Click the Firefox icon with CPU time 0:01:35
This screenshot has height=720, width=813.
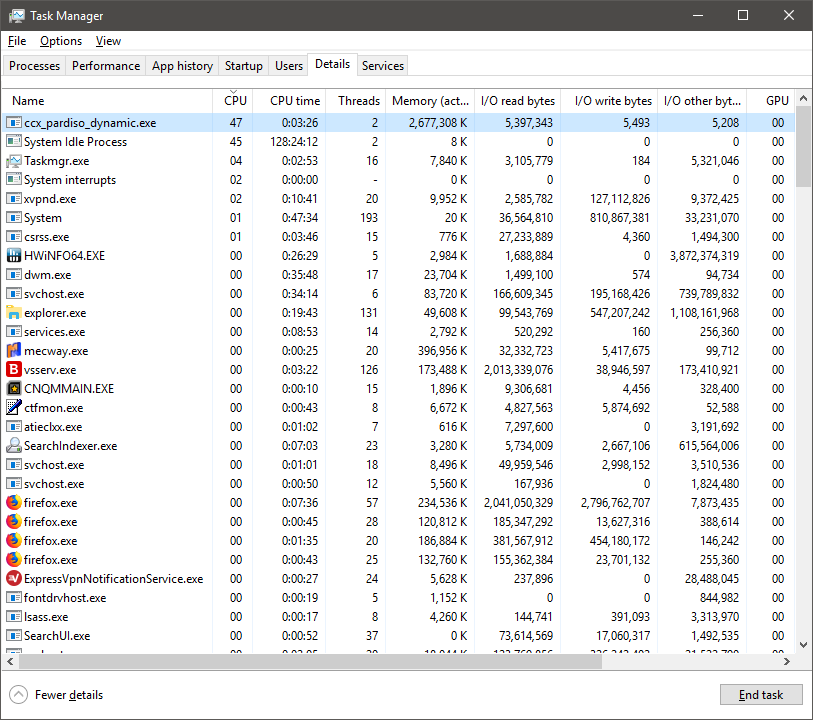click(14, 541)
